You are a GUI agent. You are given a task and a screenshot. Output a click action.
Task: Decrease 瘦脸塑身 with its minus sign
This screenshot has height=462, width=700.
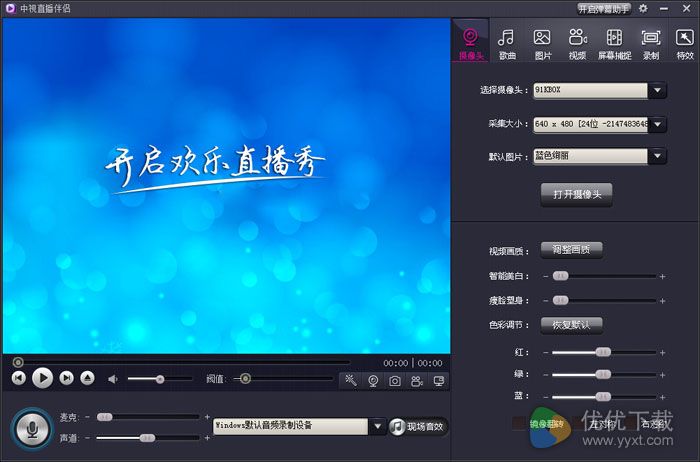pos(546,301)
